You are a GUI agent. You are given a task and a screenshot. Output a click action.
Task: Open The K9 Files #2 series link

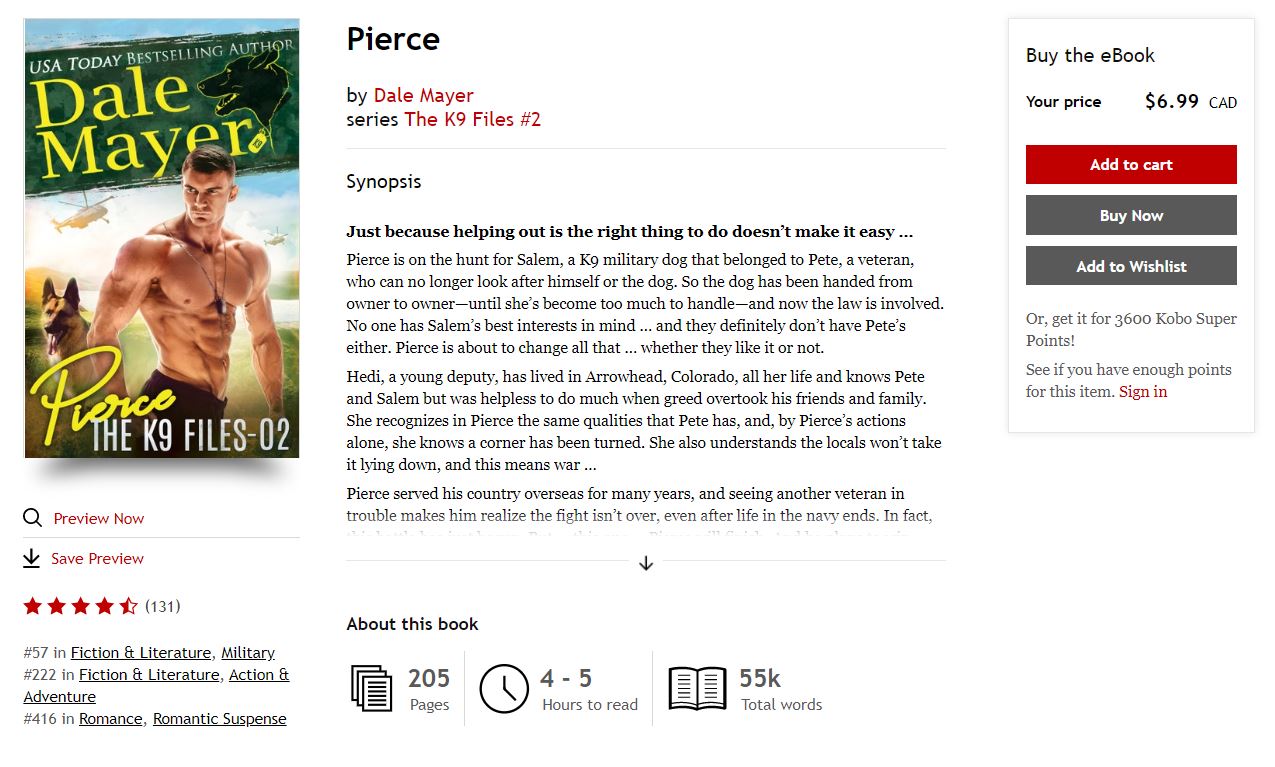coord(472,120)
